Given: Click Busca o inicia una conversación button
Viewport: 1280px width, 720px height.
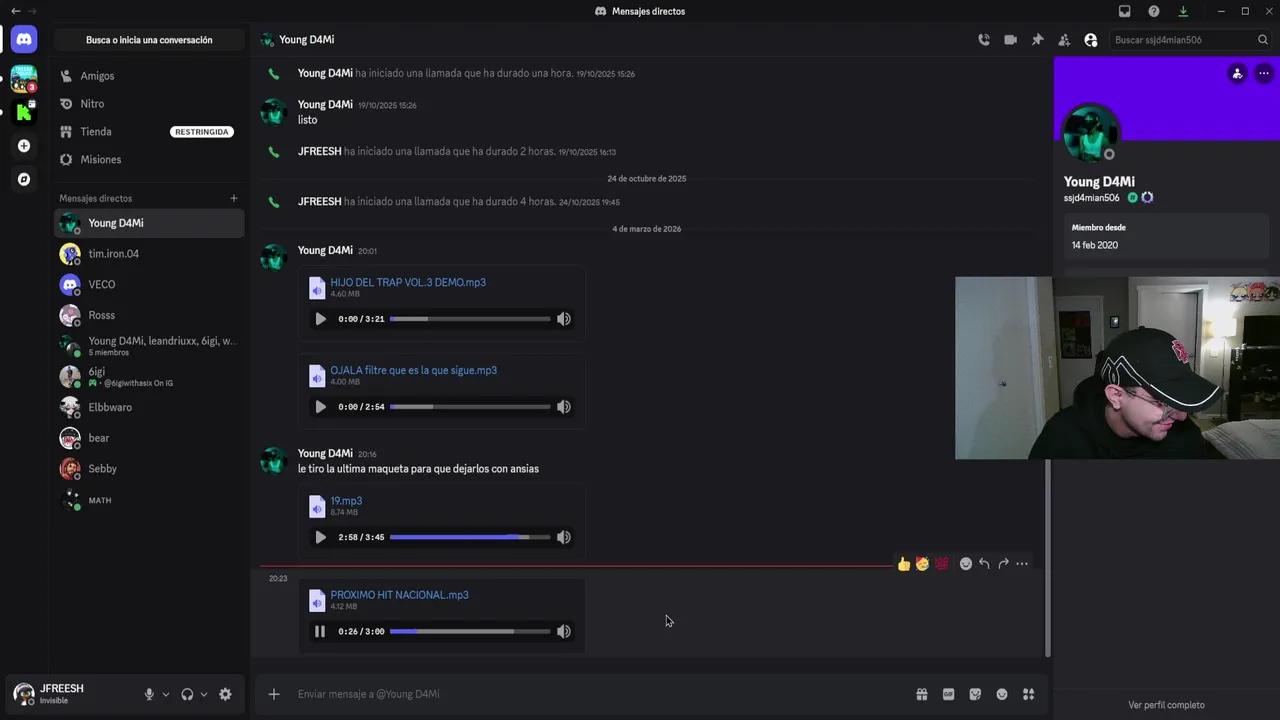Looking at the screenshot, I should (x=149, y=40).
